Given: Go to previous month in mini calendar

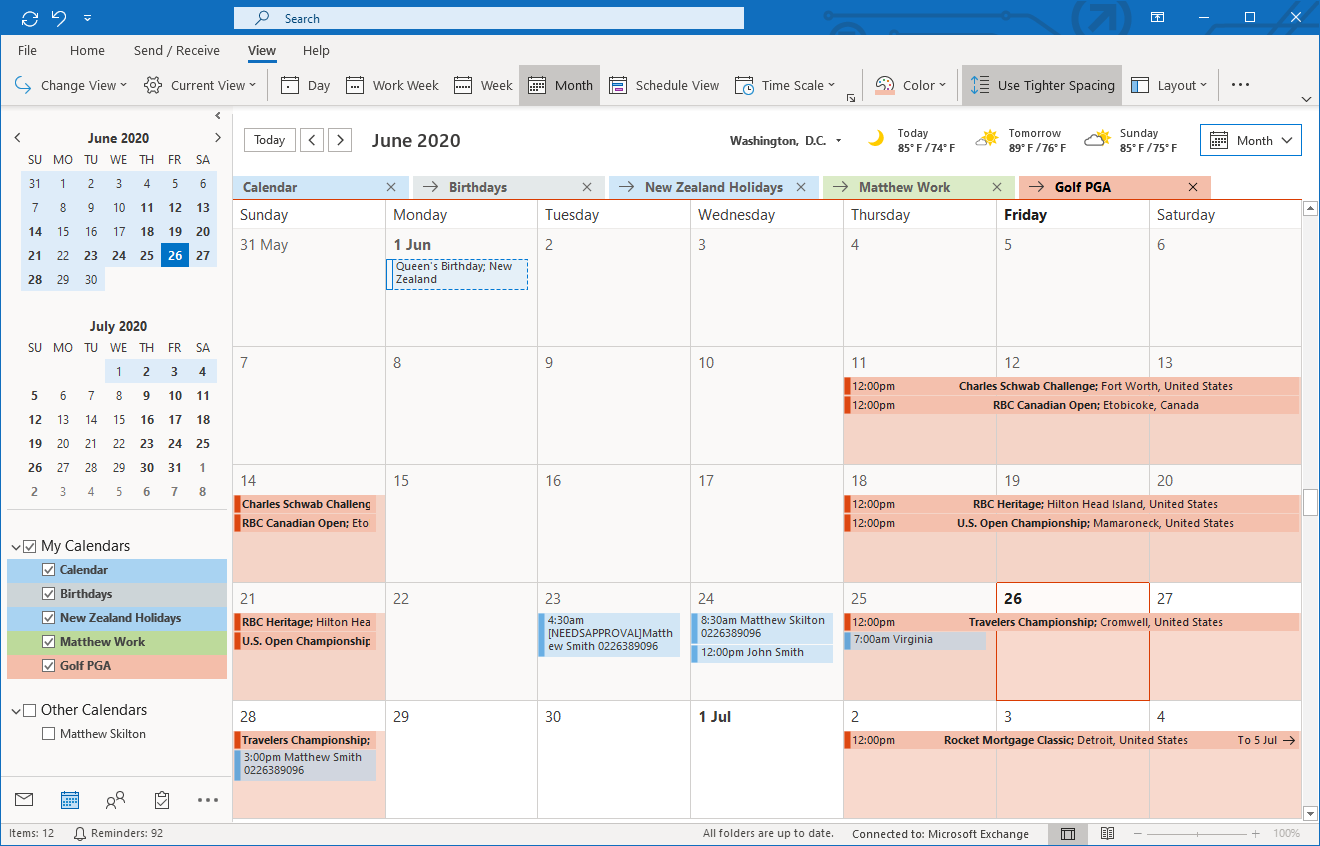Looking at the screenshot, I should [17, 138].
